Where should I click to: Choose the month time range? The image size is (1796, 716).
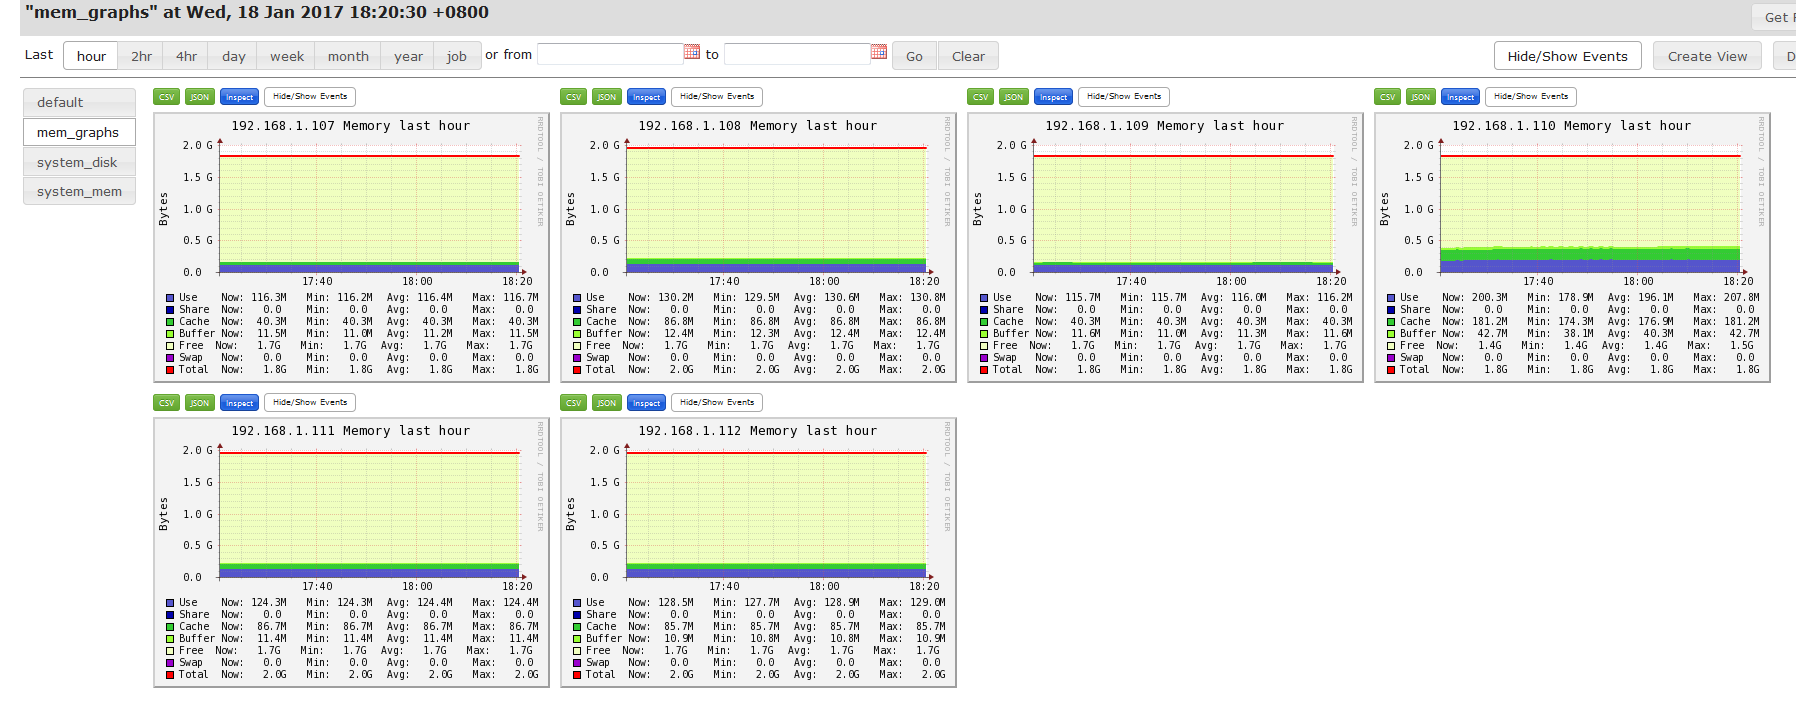pos(348,56)
